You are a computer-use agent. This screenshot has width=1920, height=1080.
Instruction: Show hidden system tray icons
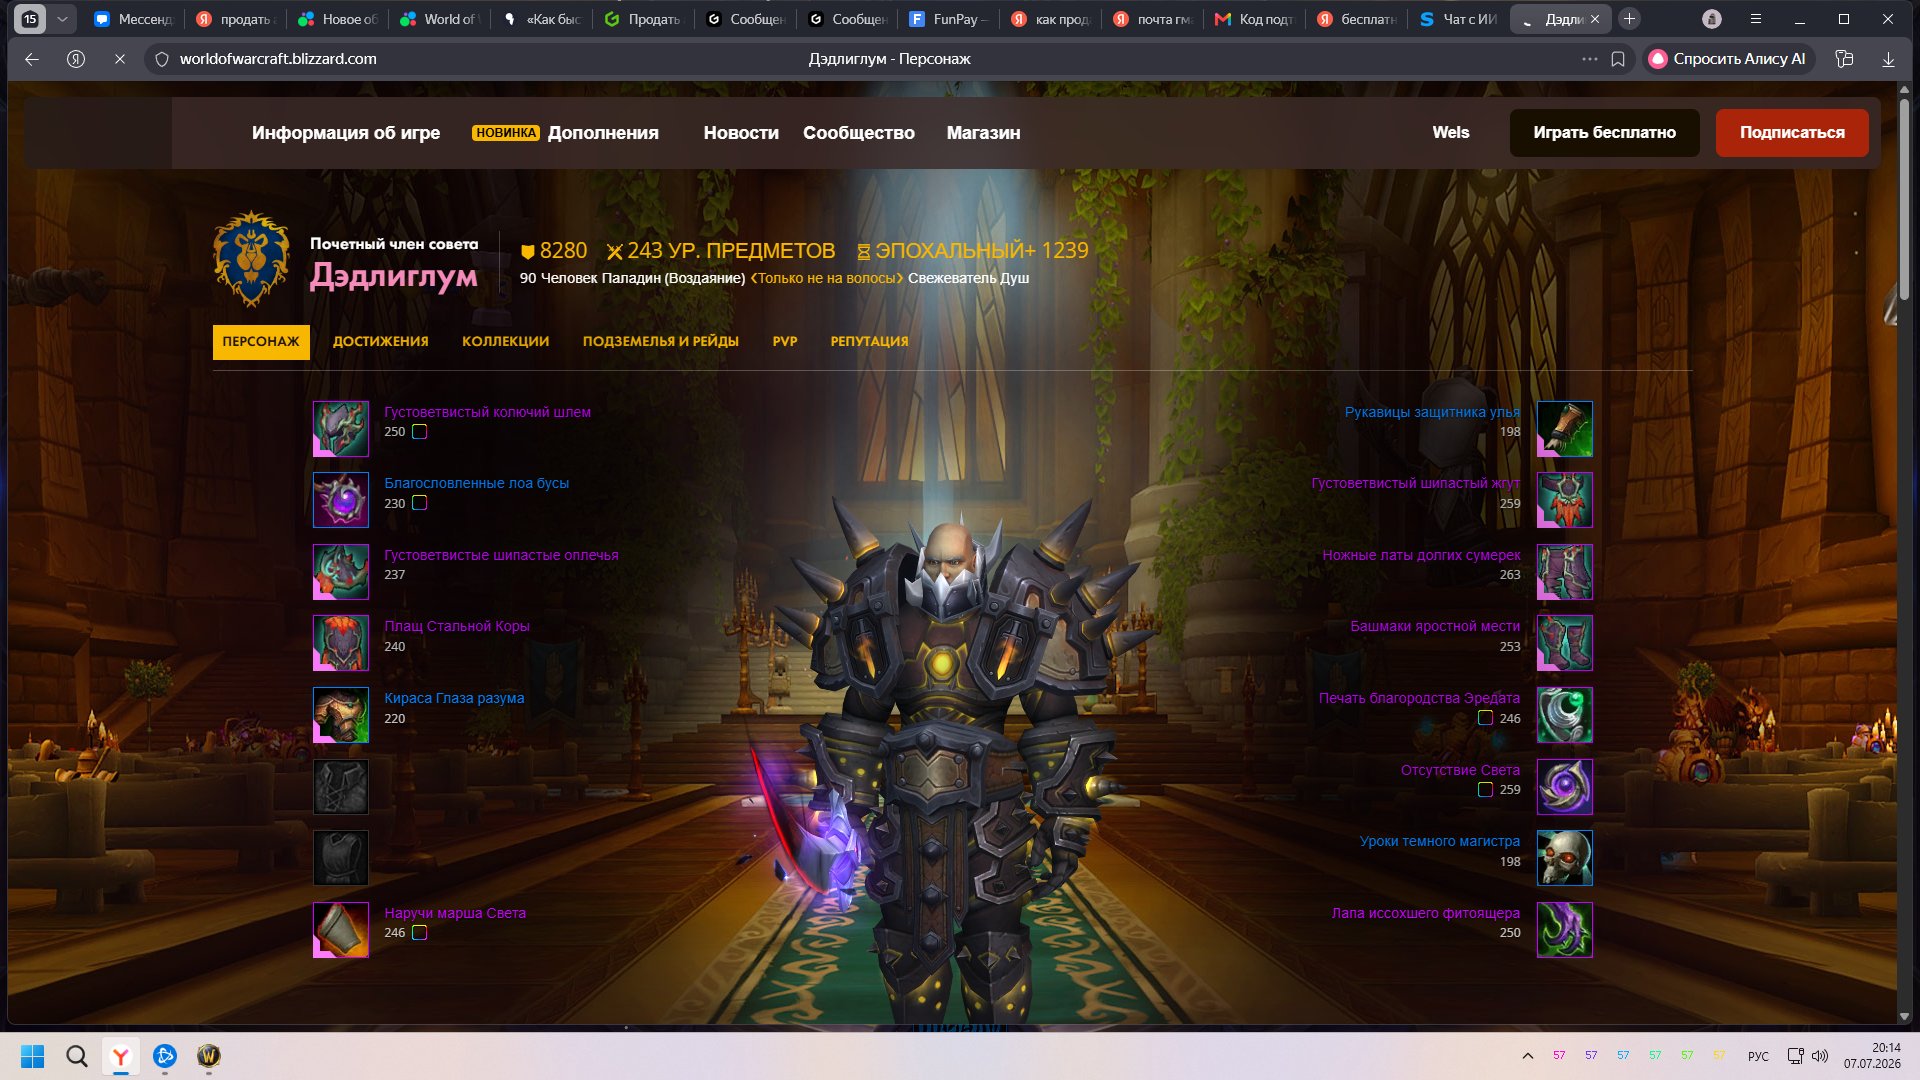click(1528, 1056)
